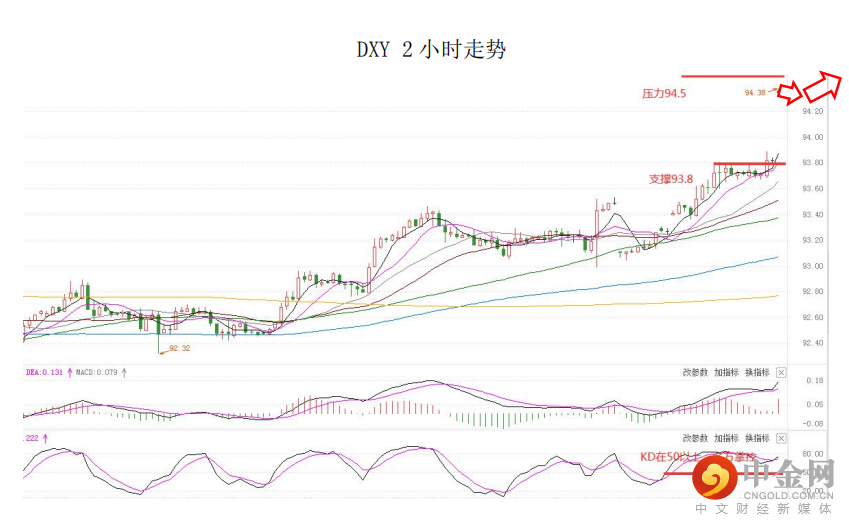Click the 0.18 MACD axis label
849x527 pixels.
click(814, 380)
